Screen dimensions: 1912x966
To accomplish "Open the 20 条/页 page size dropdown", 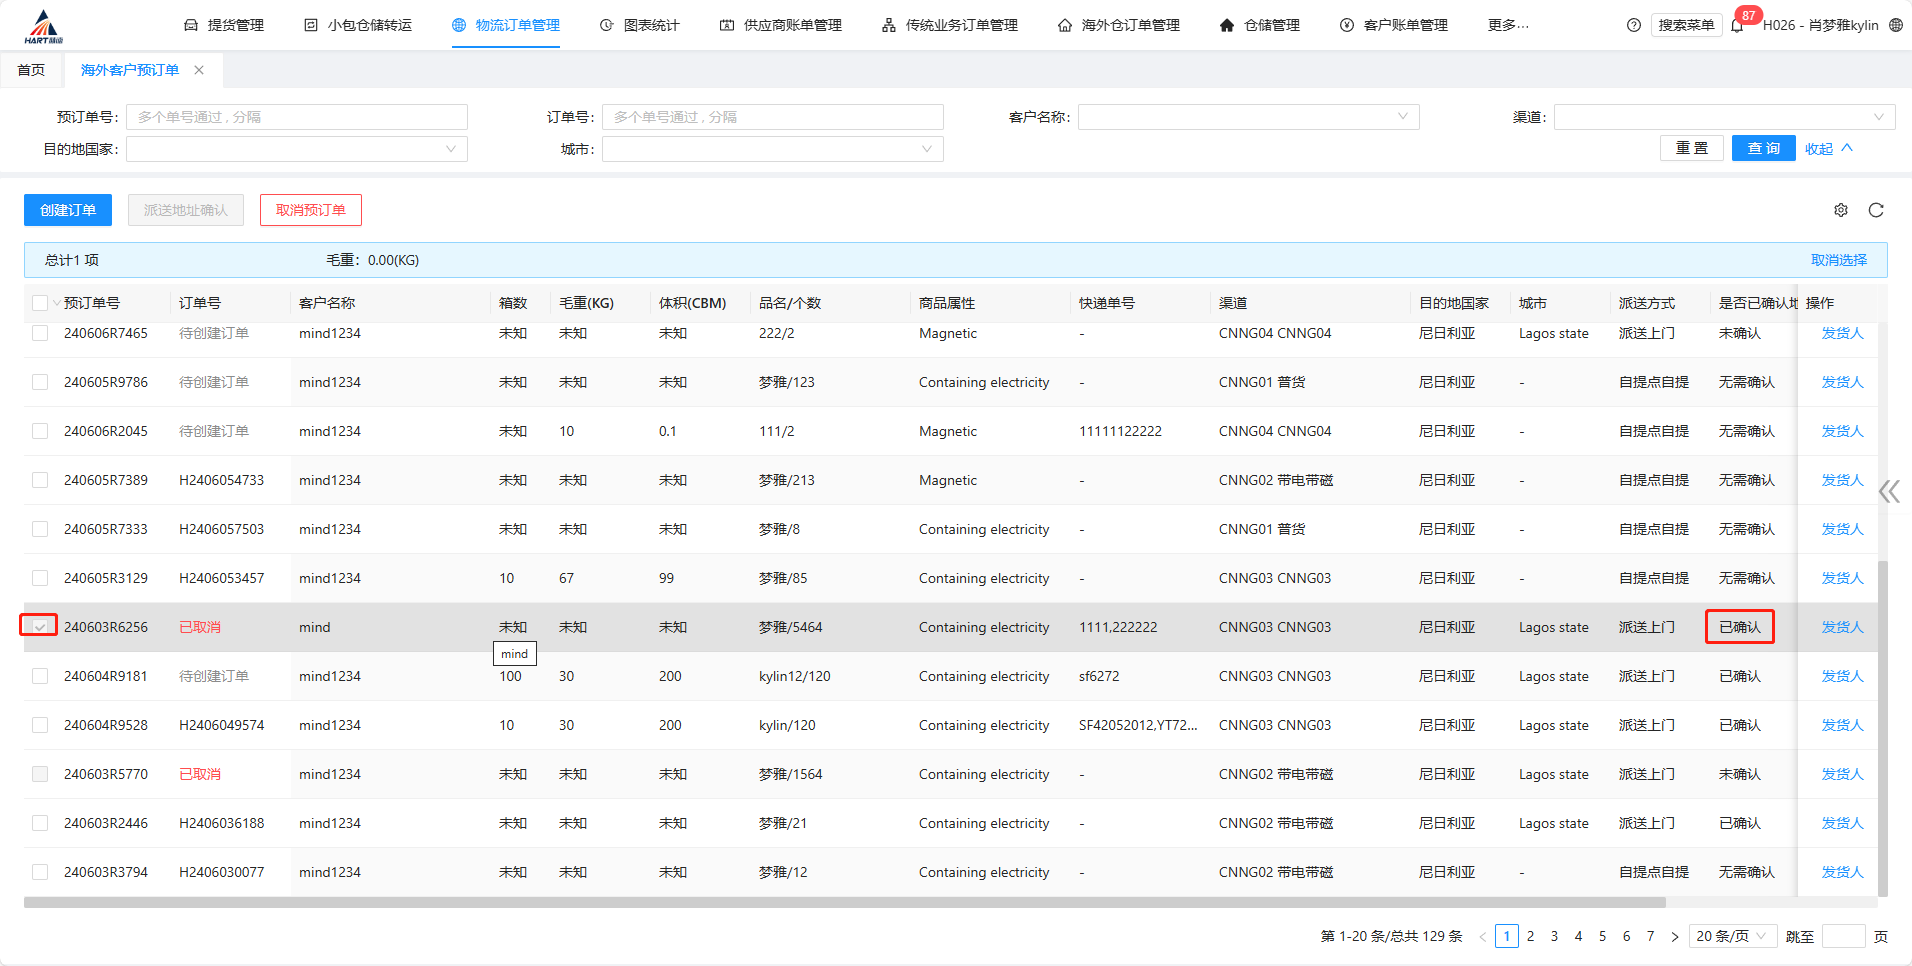I will [x=1732, y=936].
